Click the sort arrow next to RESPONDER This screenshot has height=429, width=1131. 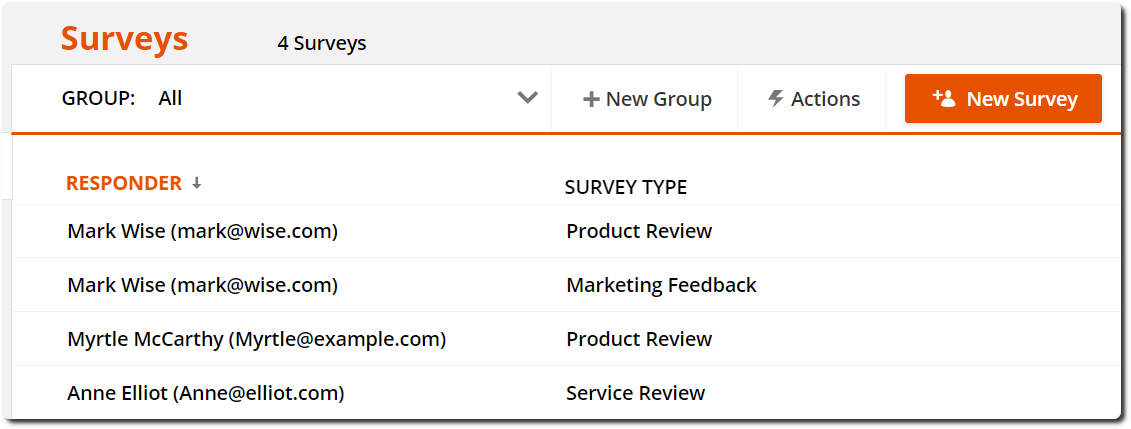pyautogui.click(x=196, y=184)
